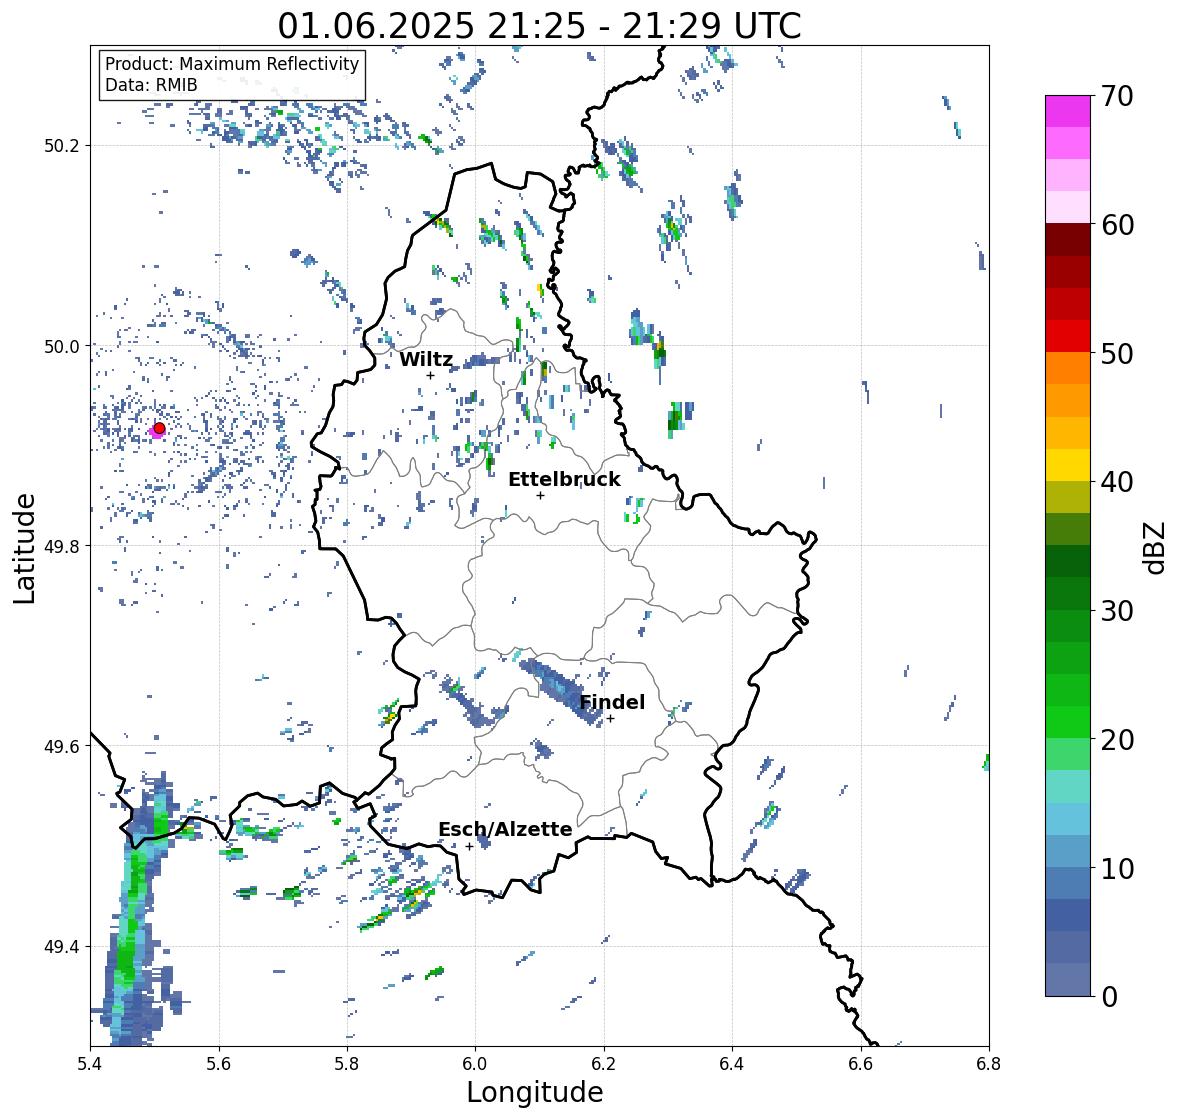Click the 49.4 latitude tick label
The width and height of the screenshot is (1179, 1117).
coord(62,947)
